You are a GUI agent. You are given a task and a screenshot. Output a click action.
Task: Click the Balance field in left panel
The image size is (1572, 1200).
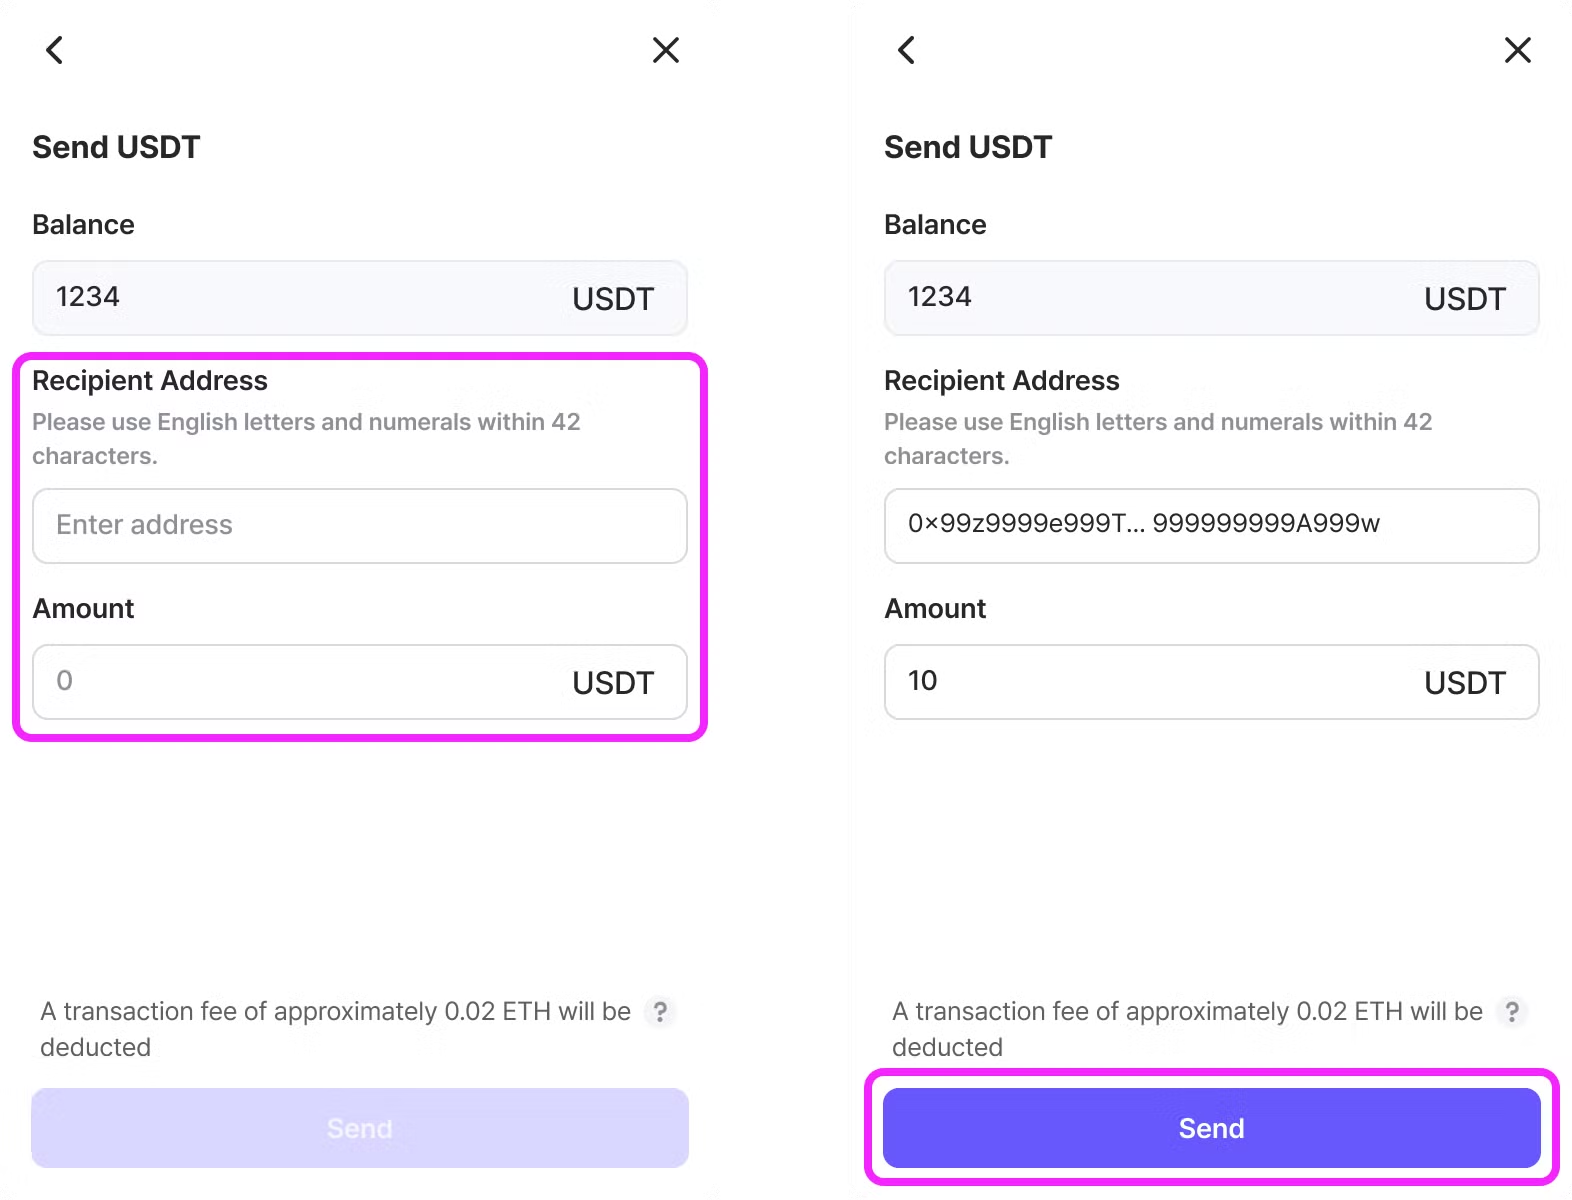(300, 298)
